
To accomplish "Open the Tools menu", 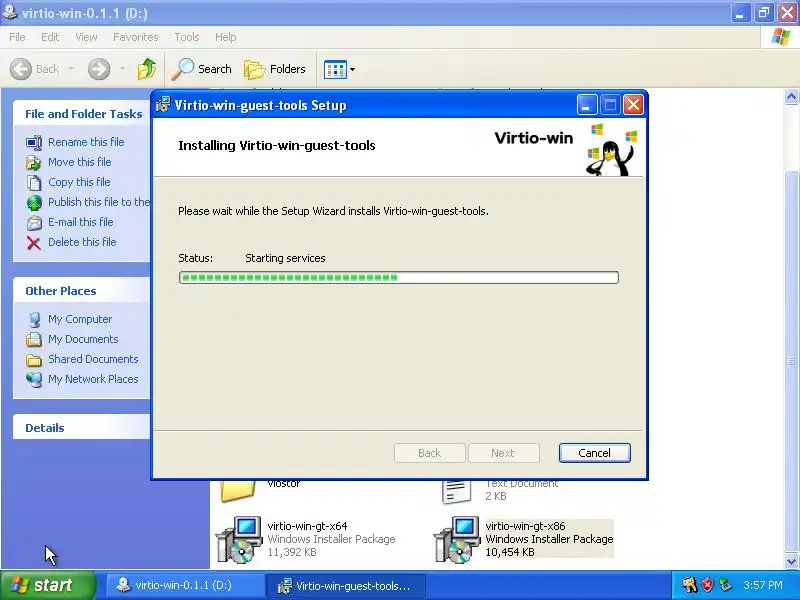I will 187,37.
